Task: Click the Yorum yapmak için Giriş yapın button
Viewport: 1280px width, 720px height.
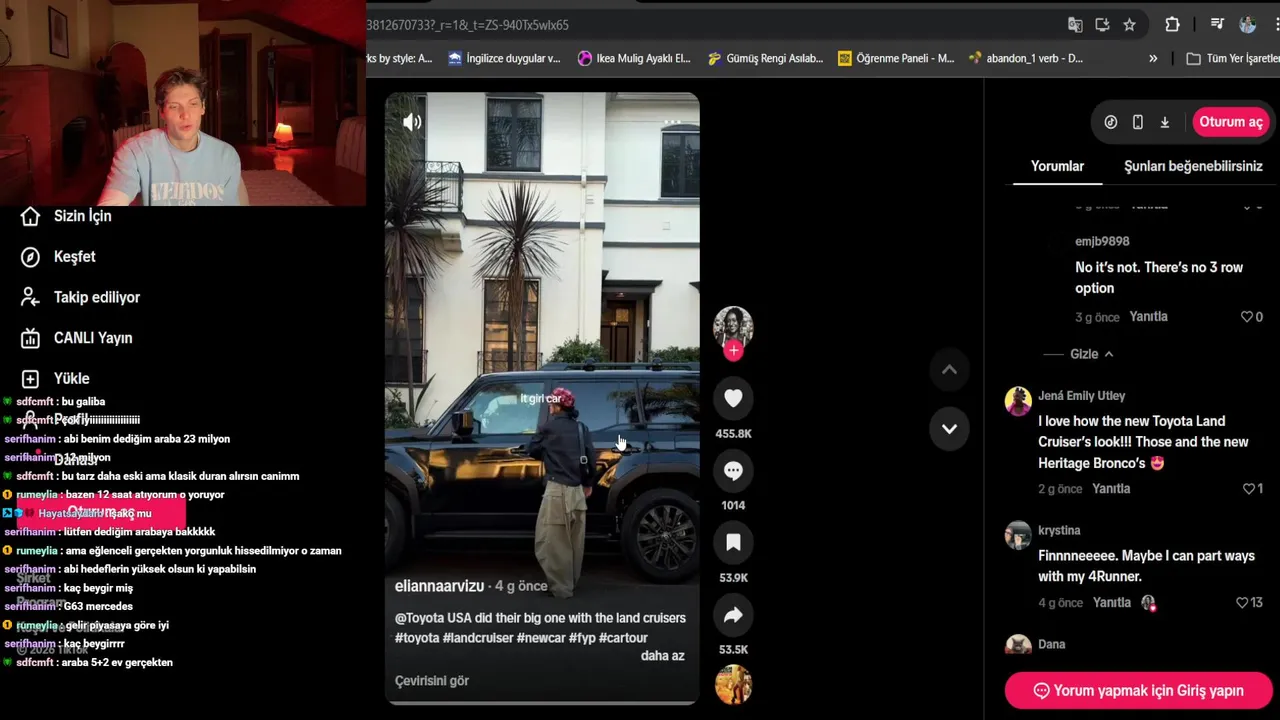Action: pyautogui.click(x=1138, y=691)
